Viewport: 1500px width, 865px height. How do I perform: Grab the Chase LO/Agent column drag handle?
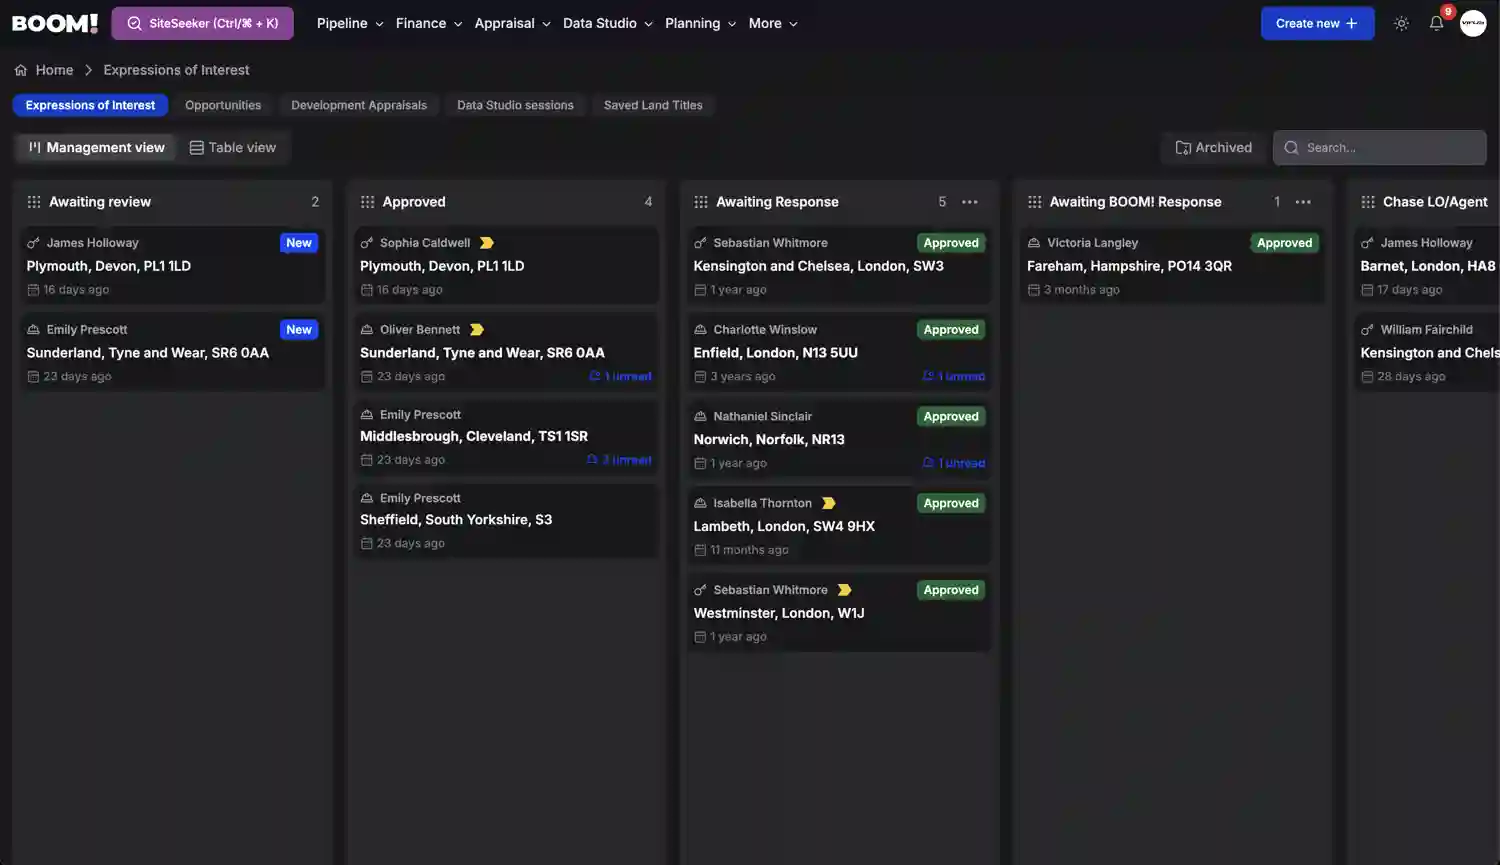[1368, 202]
